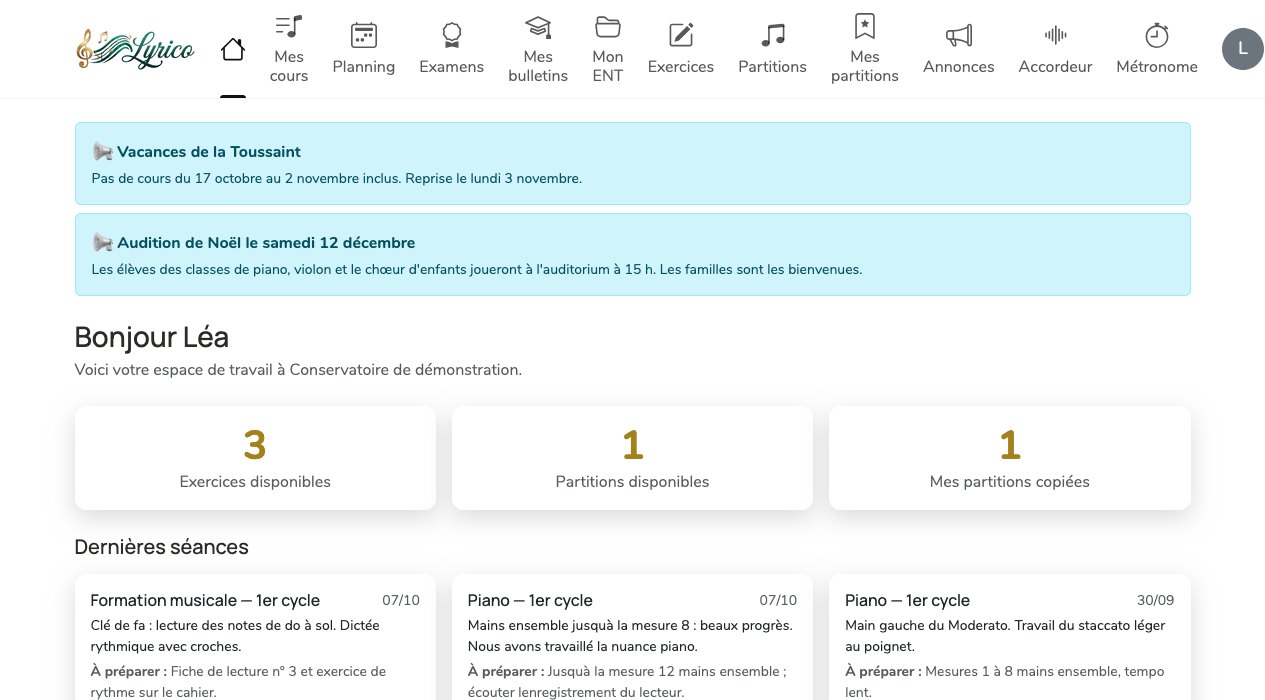Click Audition de Noël le samedi 12 décembre title

pos(266,243)
